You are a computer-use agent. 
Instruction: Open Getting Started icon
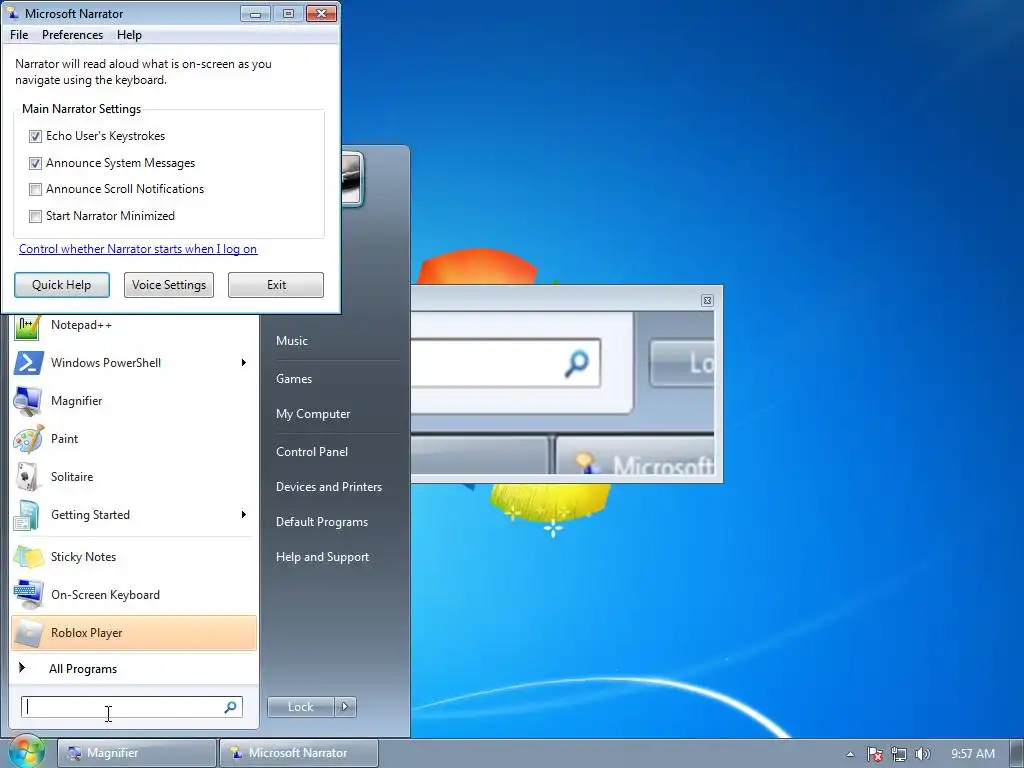click(27, 515)
